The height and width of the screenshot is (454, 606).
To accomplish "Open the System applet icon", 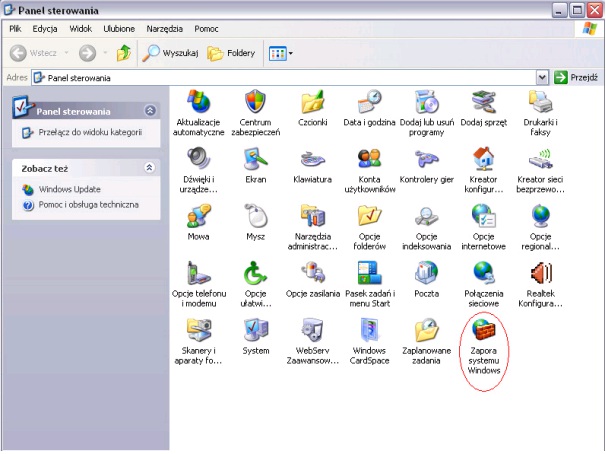I will (x=255, y=330).
